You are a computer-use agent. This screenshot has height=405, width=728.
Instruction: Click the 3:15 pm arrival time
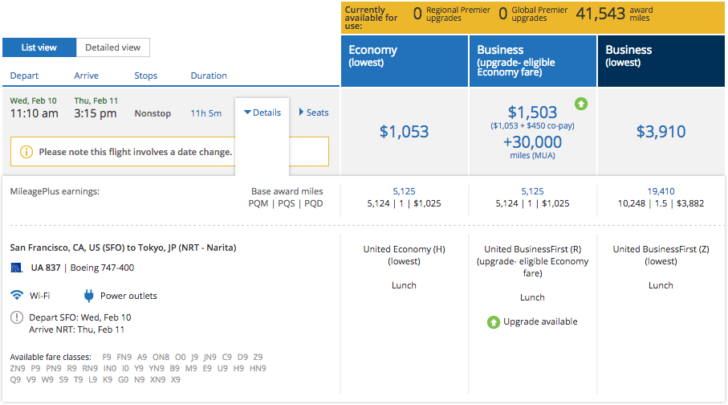click(95, 113)
